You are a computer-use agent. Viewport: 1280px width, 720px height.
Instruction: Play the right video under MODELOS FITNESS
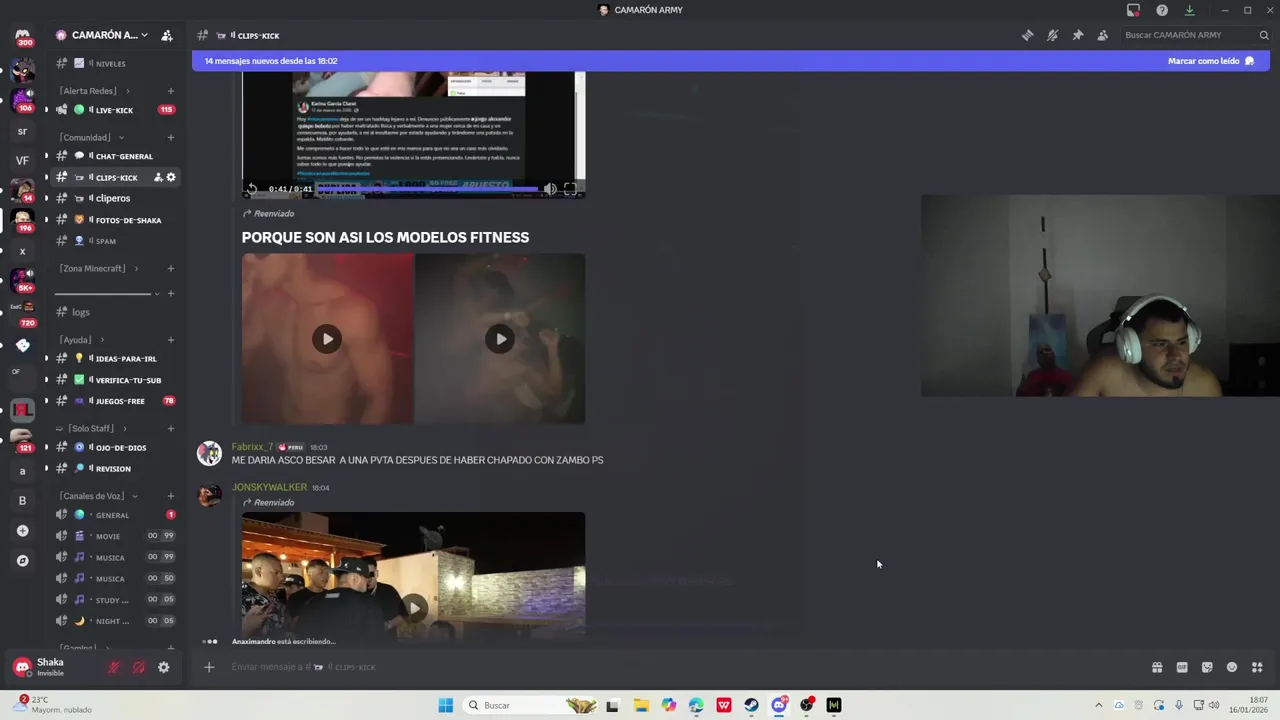500,339
